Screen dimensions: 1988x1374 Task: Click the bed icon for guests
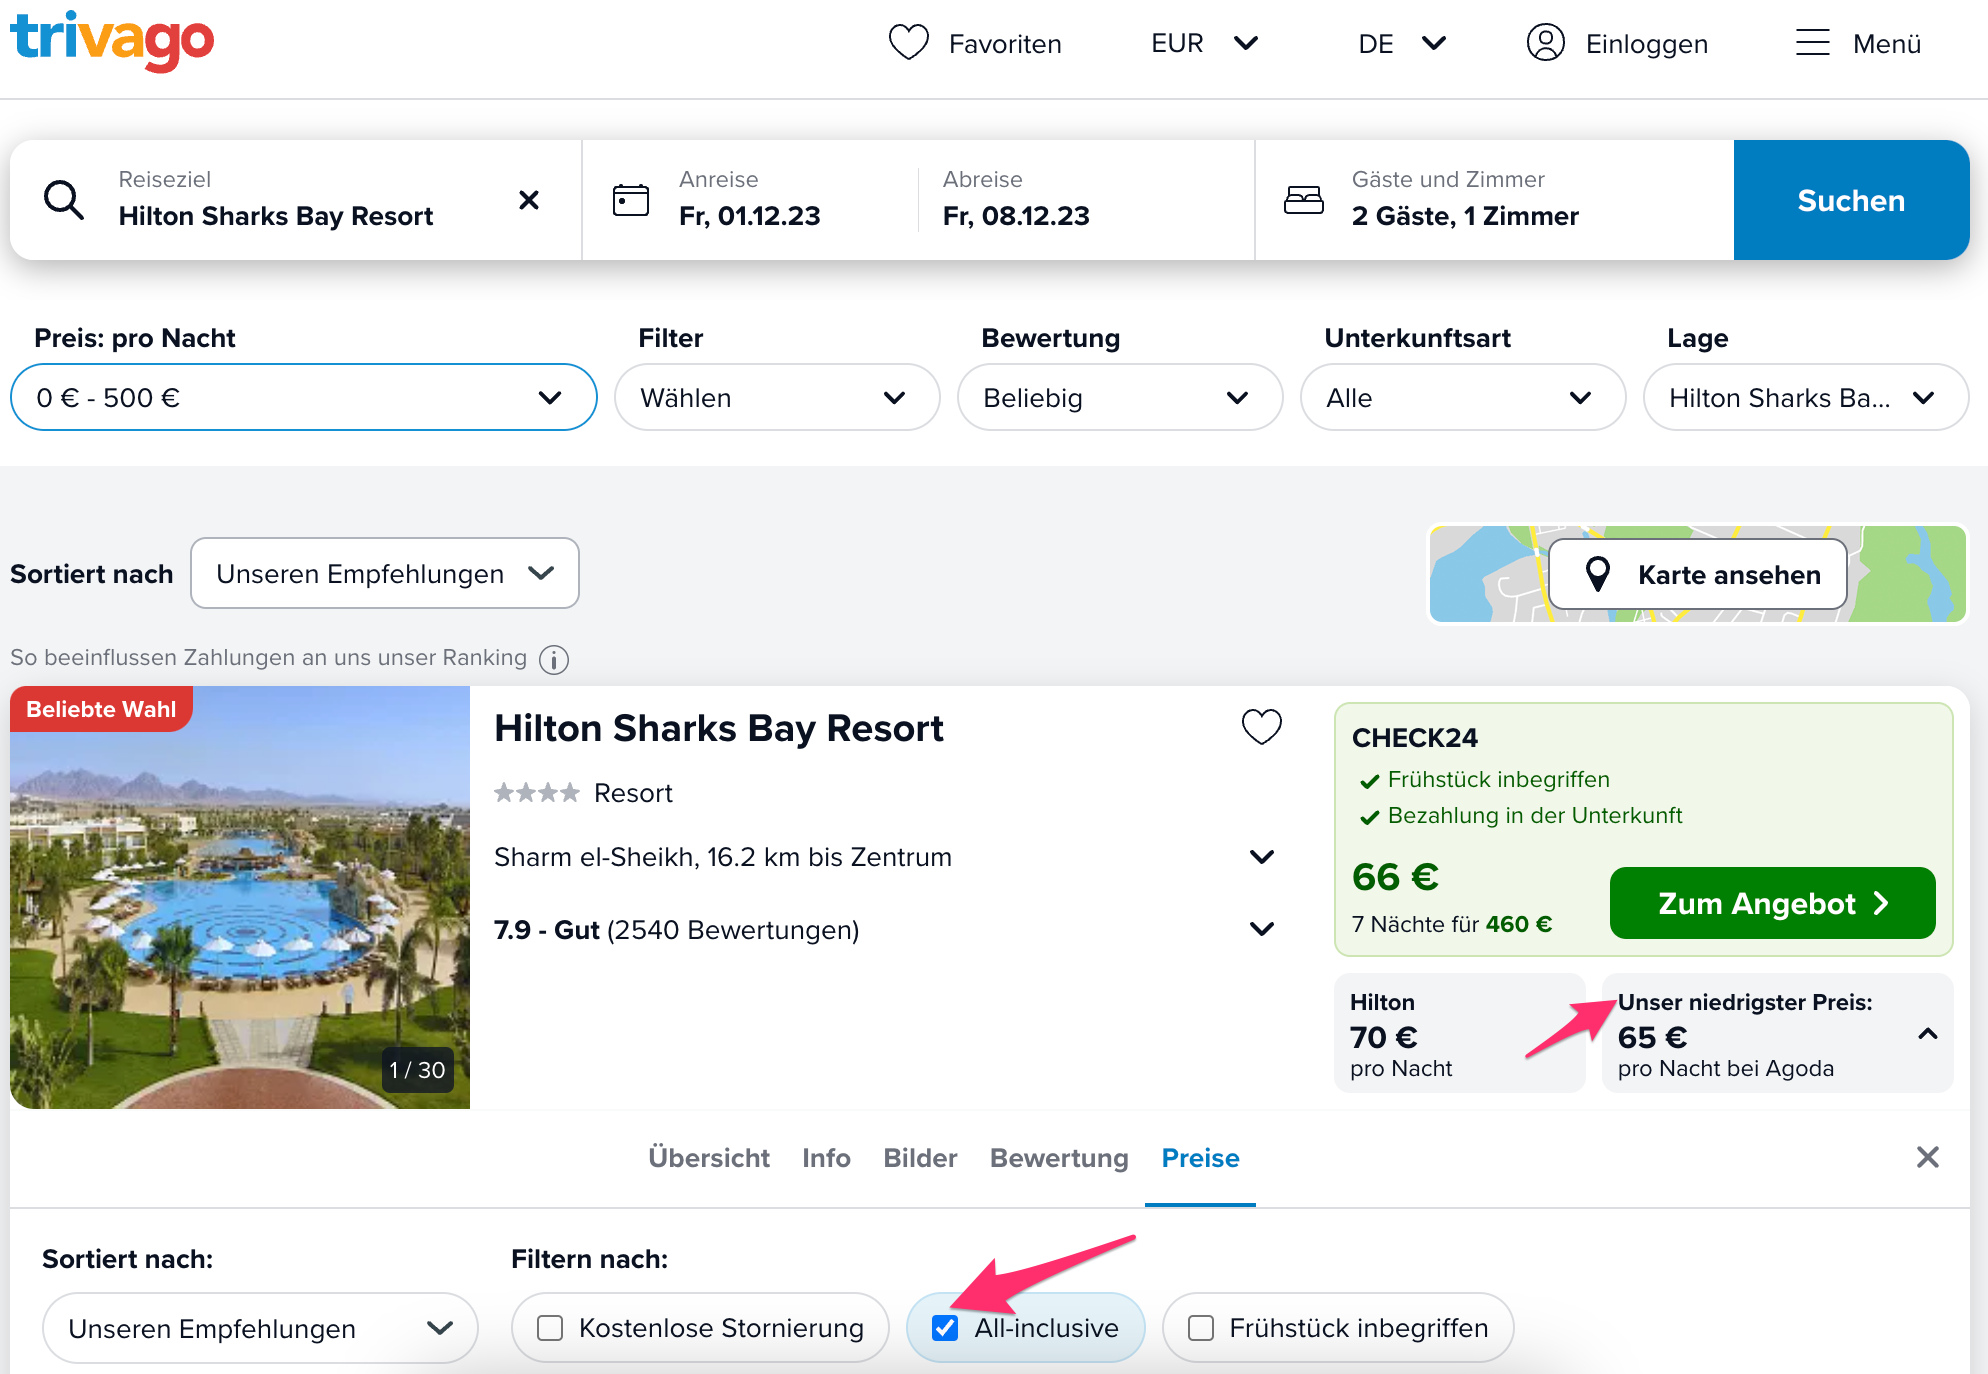tap(1304, 200)
